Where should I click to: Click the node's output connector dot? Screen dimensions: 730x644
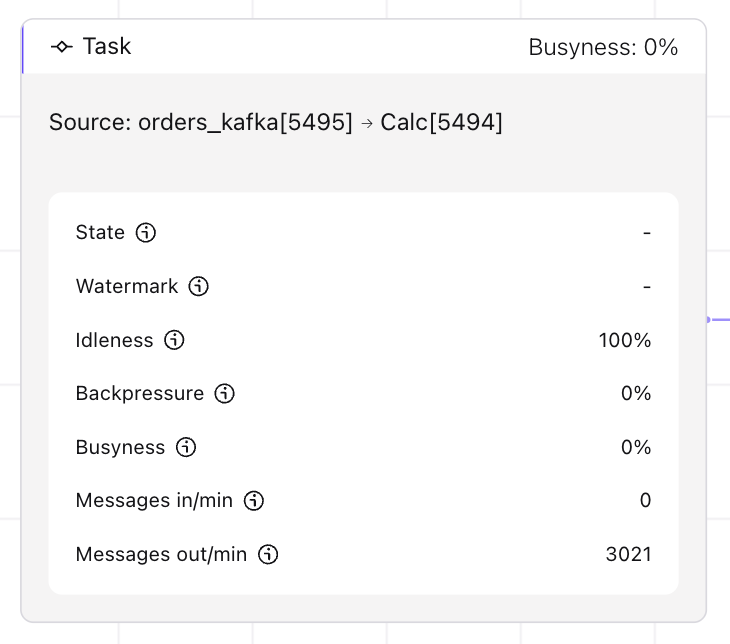708,320
